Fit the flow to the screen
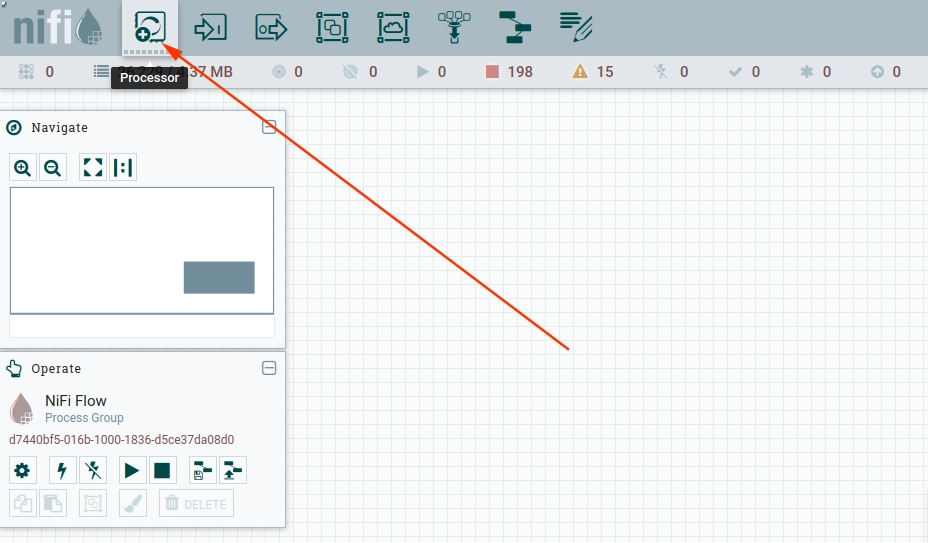The width and height of the screenshot is (928, 543). coord(93,168)
